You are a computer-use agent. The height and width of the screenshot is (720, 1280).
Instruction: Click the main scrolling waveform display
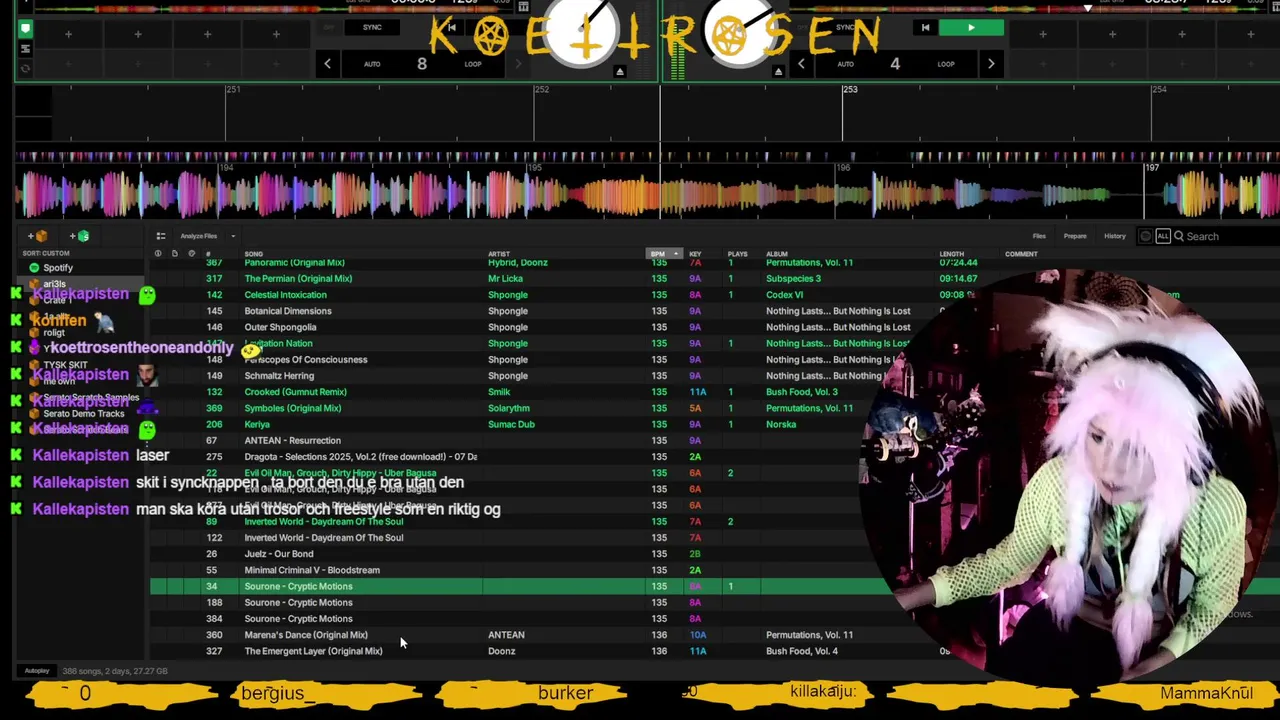(647, 192)
